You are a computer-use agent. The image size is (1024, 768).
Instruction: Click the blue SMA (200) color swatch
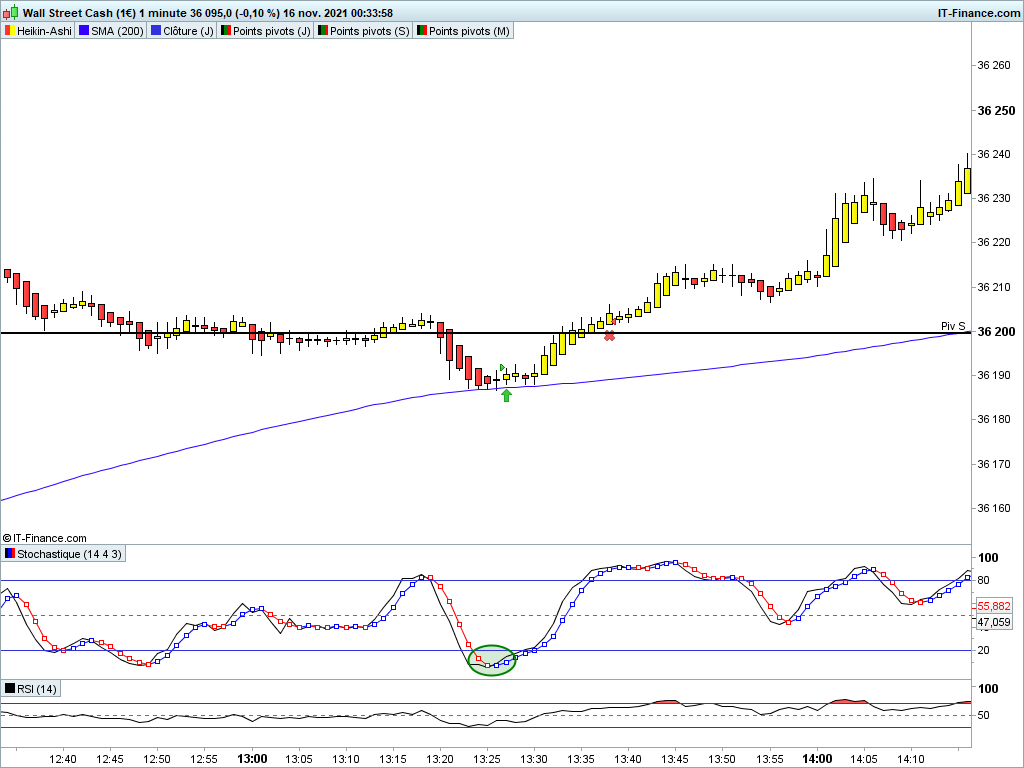(84, 31)
